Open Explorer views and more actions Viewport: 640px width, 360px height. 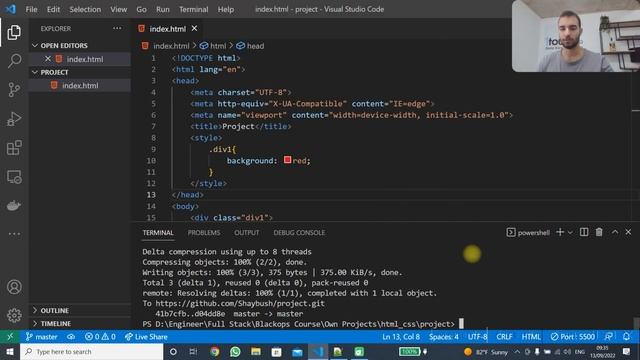(117, 28)
